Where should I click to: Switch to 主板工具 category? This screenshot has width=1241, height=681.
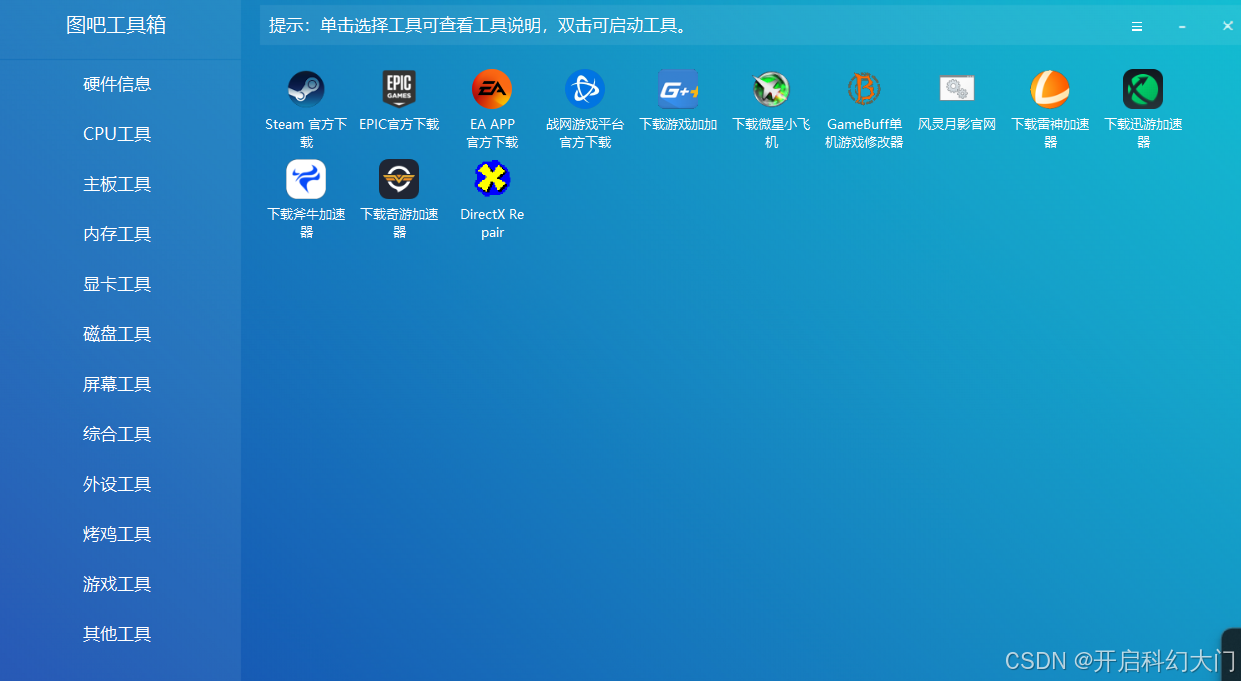117,184
